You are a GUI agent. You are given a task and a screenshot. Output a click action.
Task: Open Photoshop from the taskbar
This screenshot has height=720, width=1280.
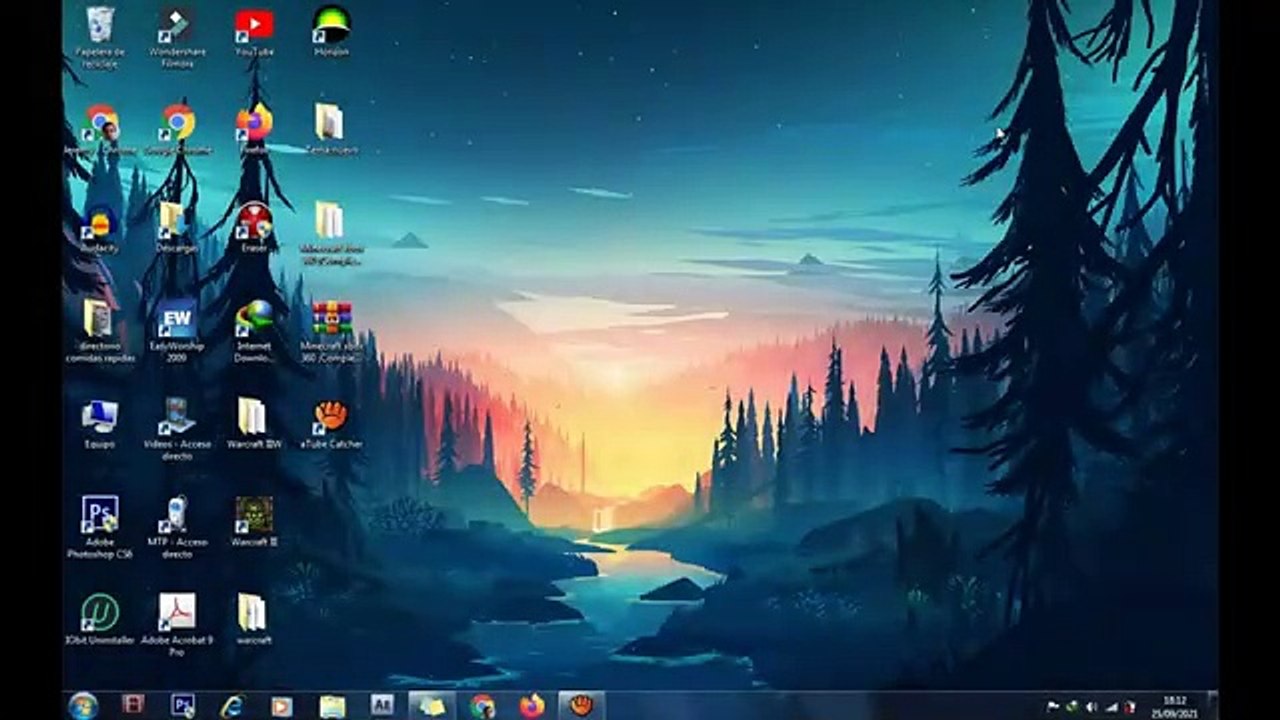[x=182, y=705]
